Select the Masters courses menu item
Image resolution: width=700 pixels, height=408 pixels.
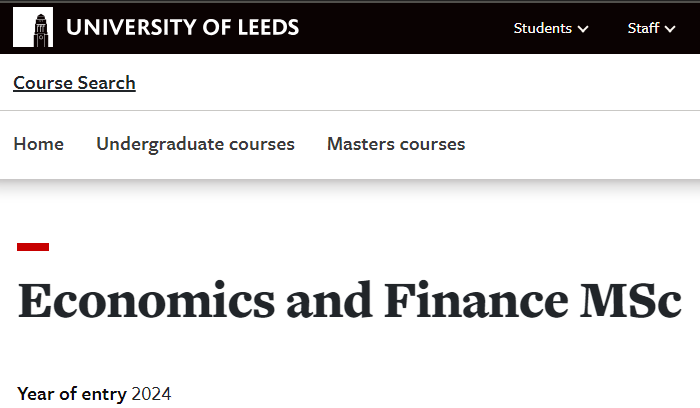[x=396, y=144]
